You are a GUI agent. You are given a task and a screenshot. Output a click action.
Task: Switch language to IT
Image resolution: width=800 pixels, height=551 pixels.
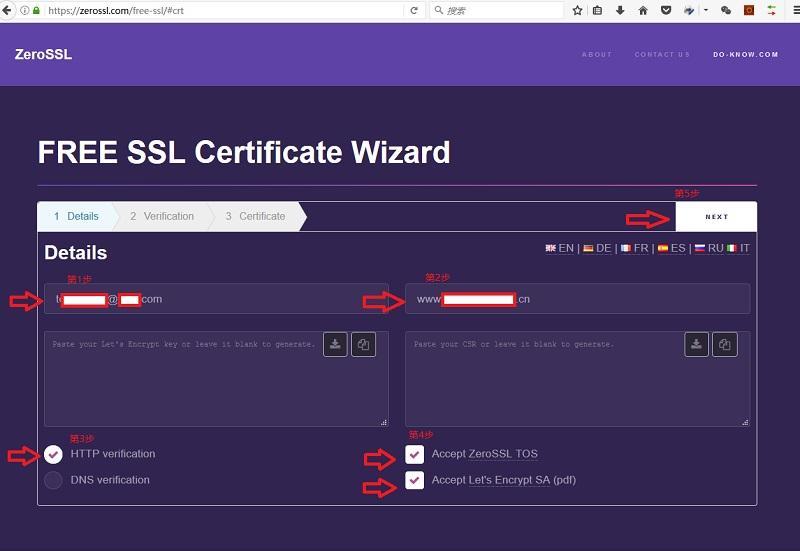pyautogui.click(x=739, y=248)
